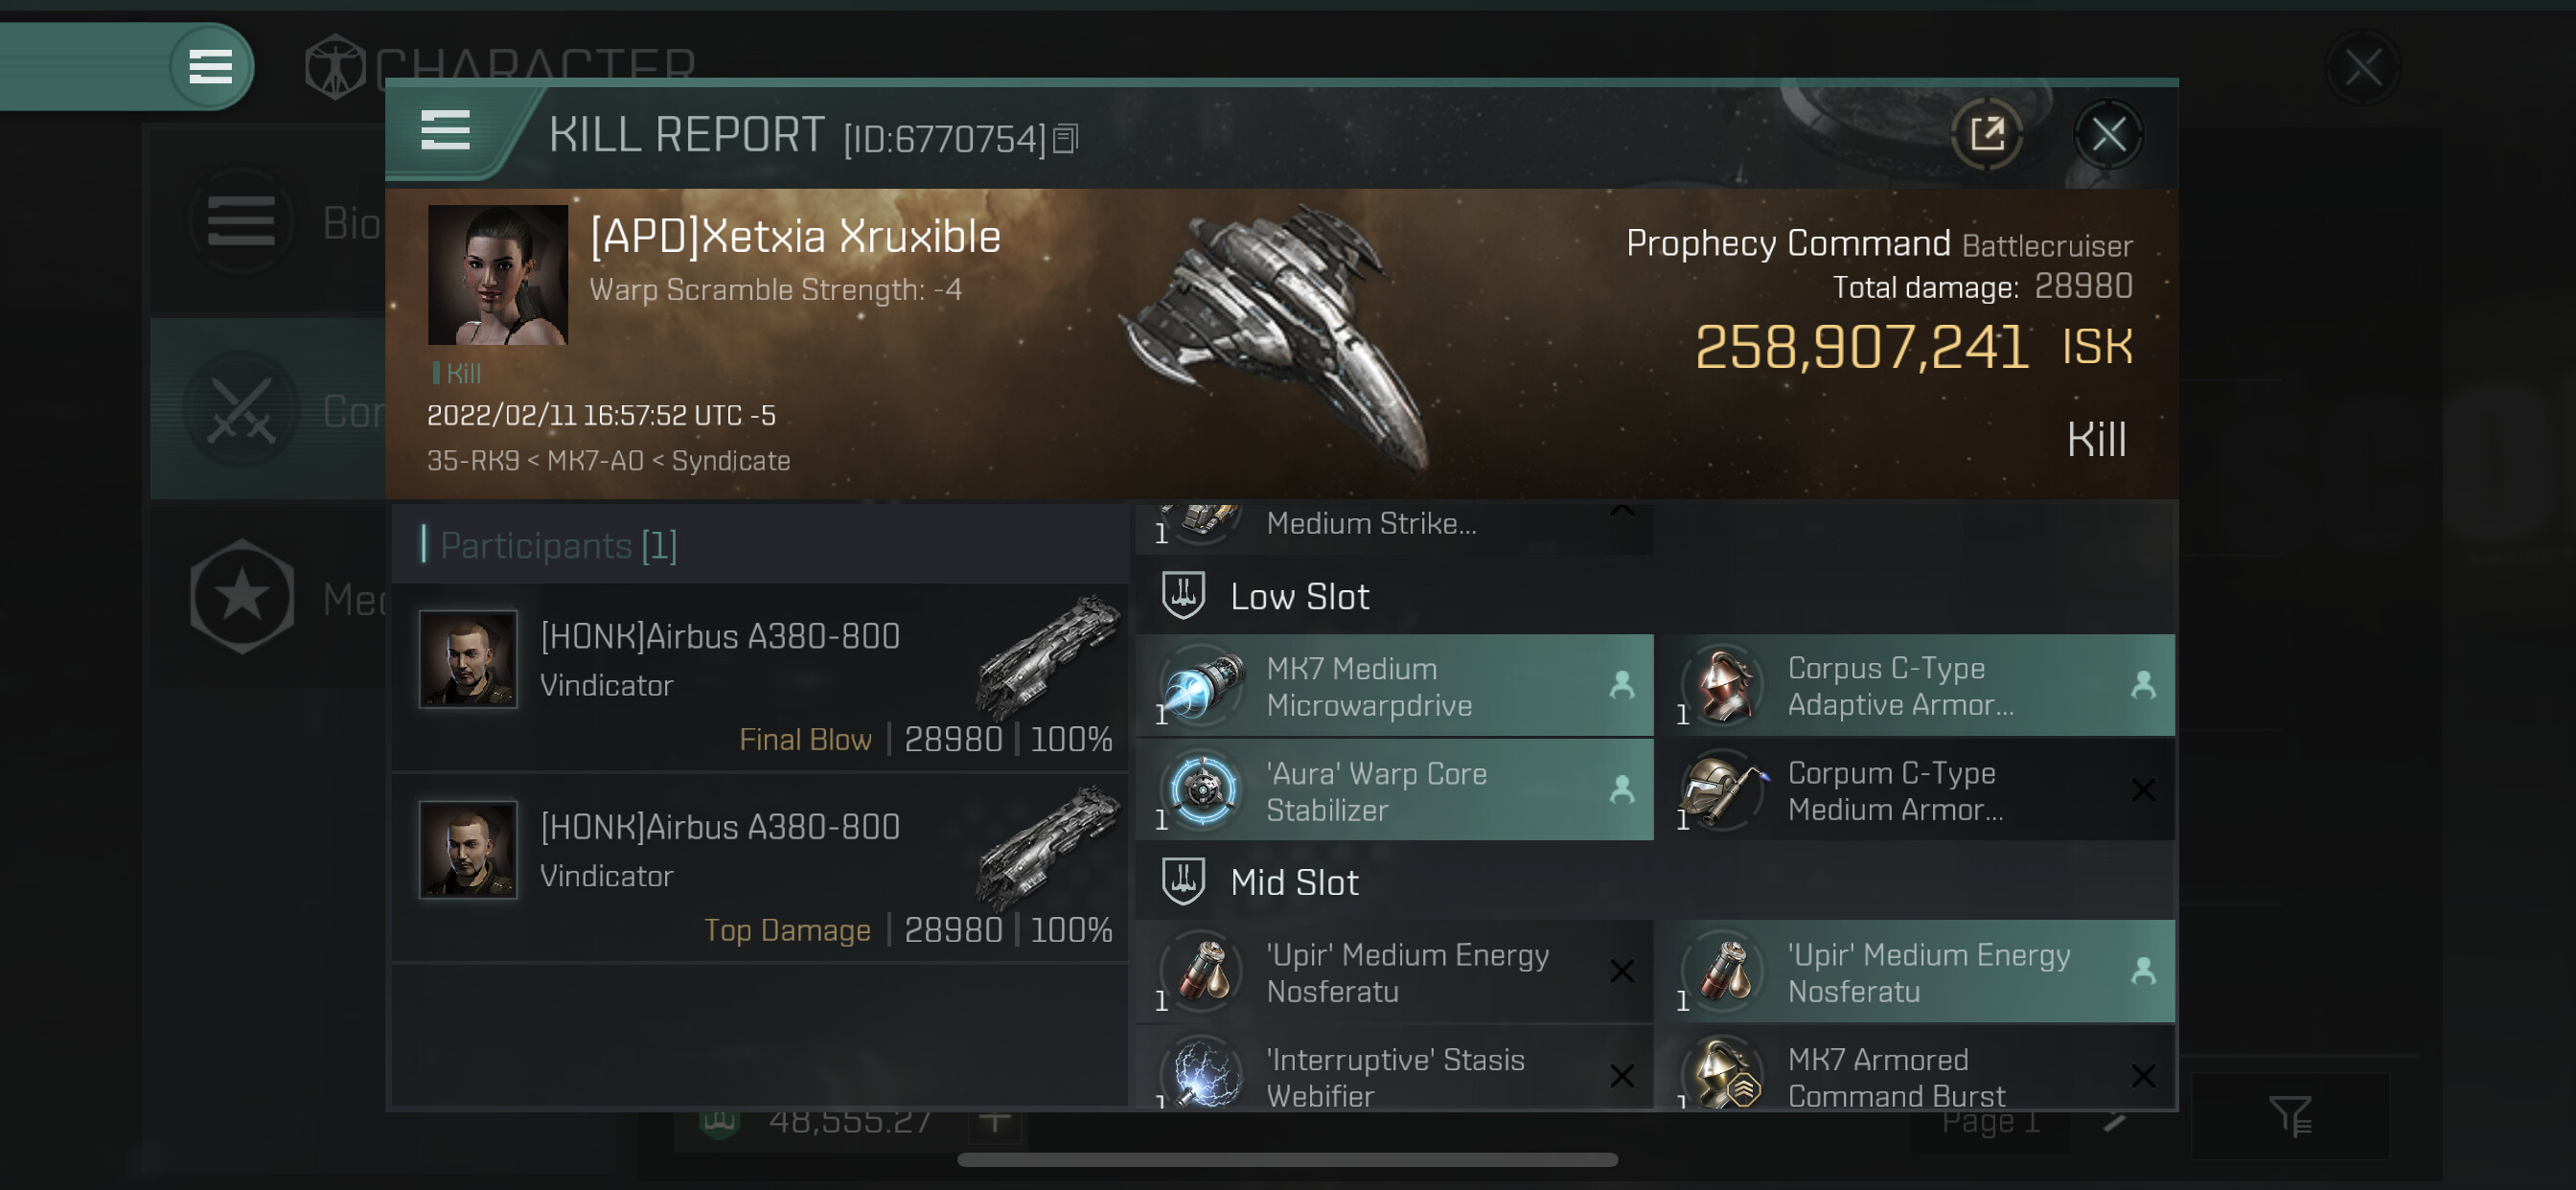Screen dimensions: 2576x1190
Task: Copy the kill report ID
Action: [x=1066, y=139]
